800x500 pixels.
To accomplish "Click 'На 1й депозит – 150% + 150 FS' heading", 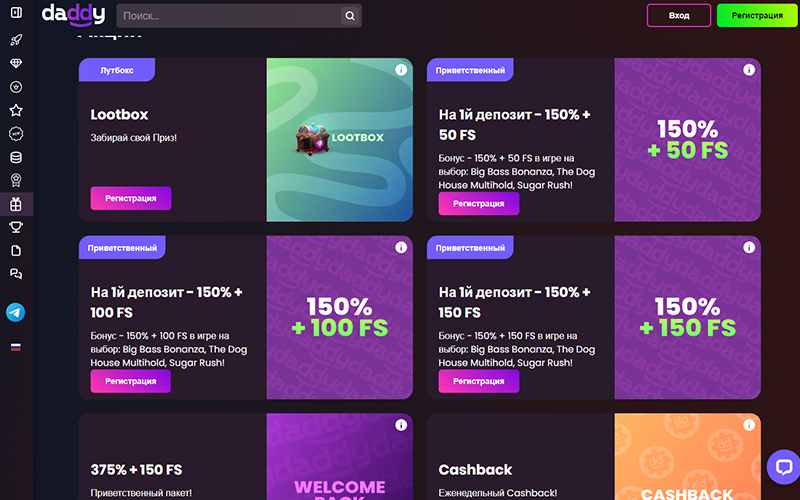I will coord(514,302).
